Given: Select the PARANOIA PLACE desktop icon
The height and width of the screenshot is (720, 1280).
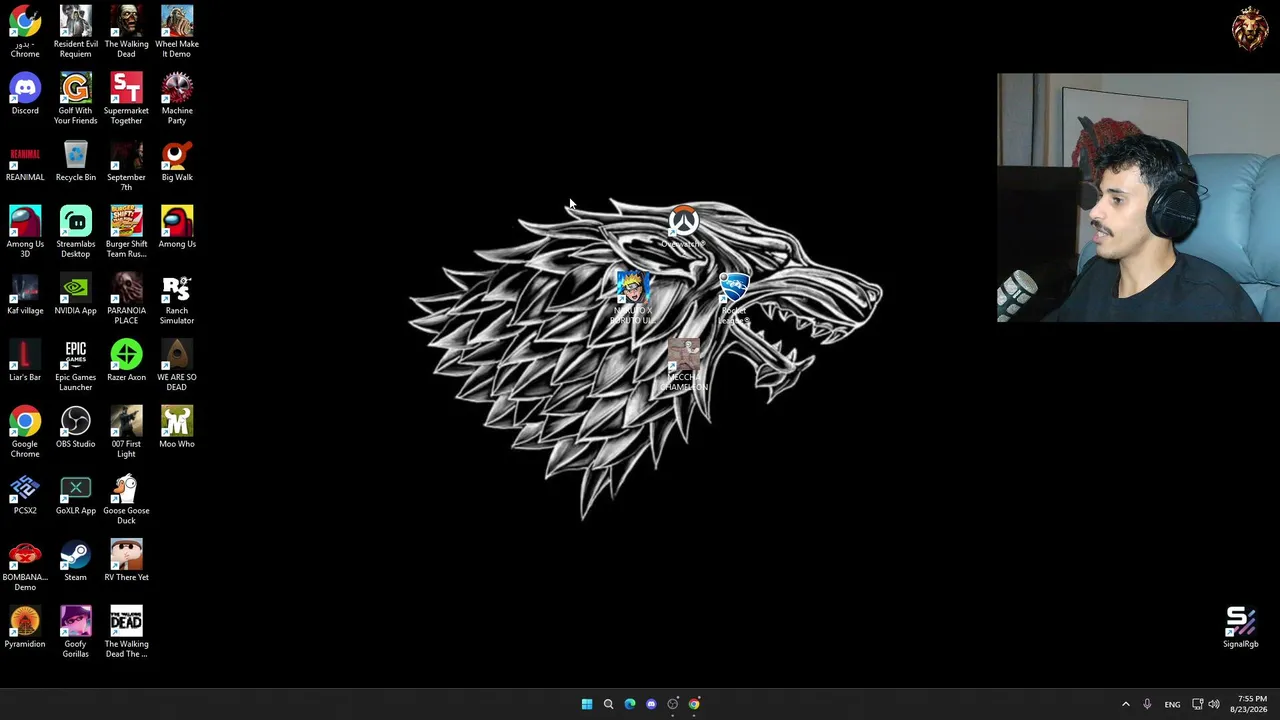Looking at the screenshot, I should click(x=126, y=298).
